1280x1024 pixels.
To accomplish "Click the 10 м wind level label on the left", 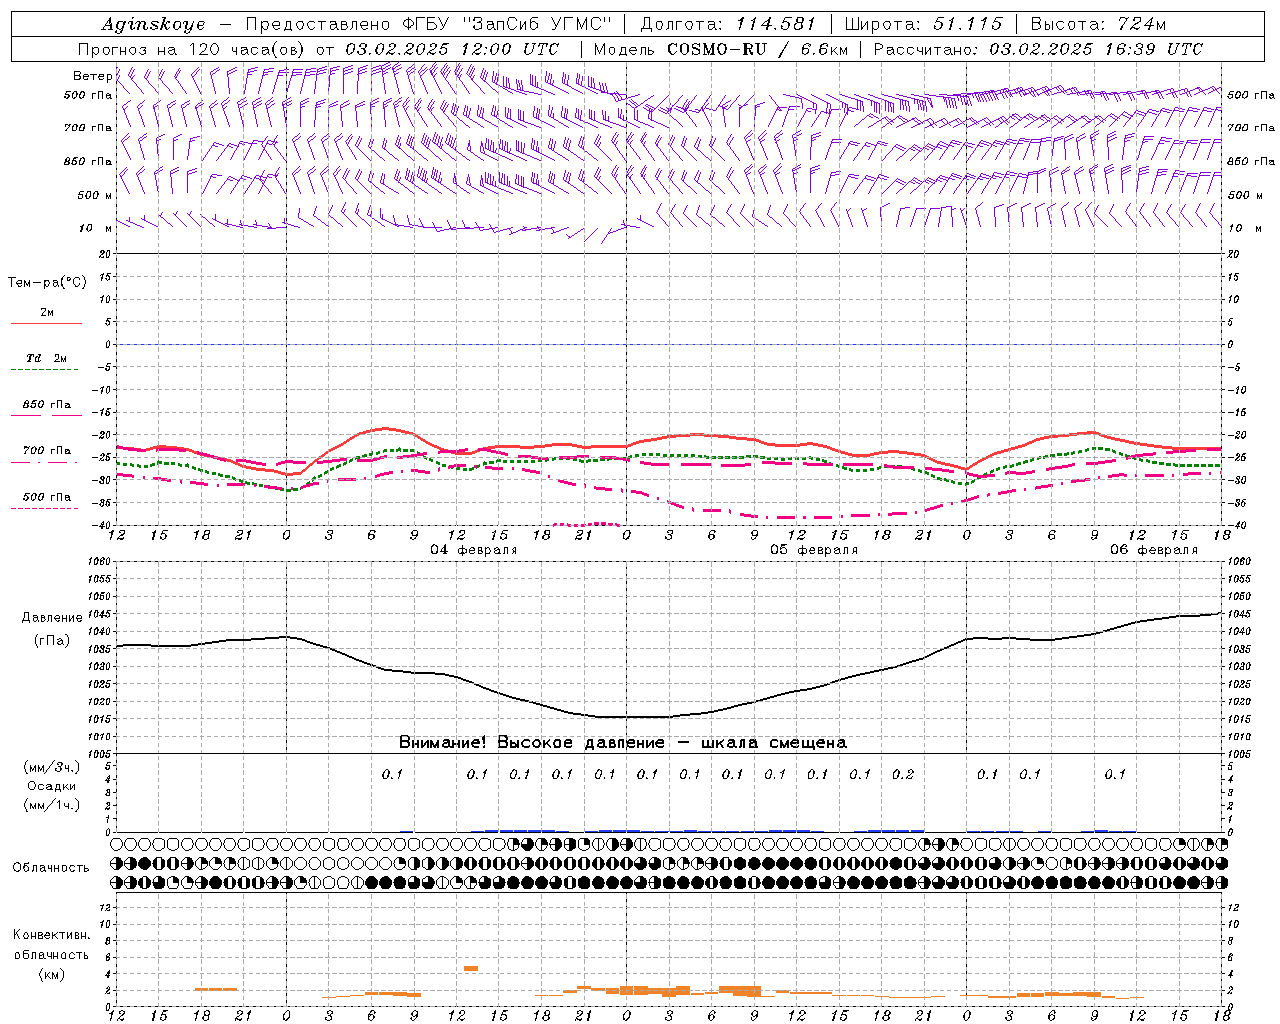I will (x=96, y=228).
